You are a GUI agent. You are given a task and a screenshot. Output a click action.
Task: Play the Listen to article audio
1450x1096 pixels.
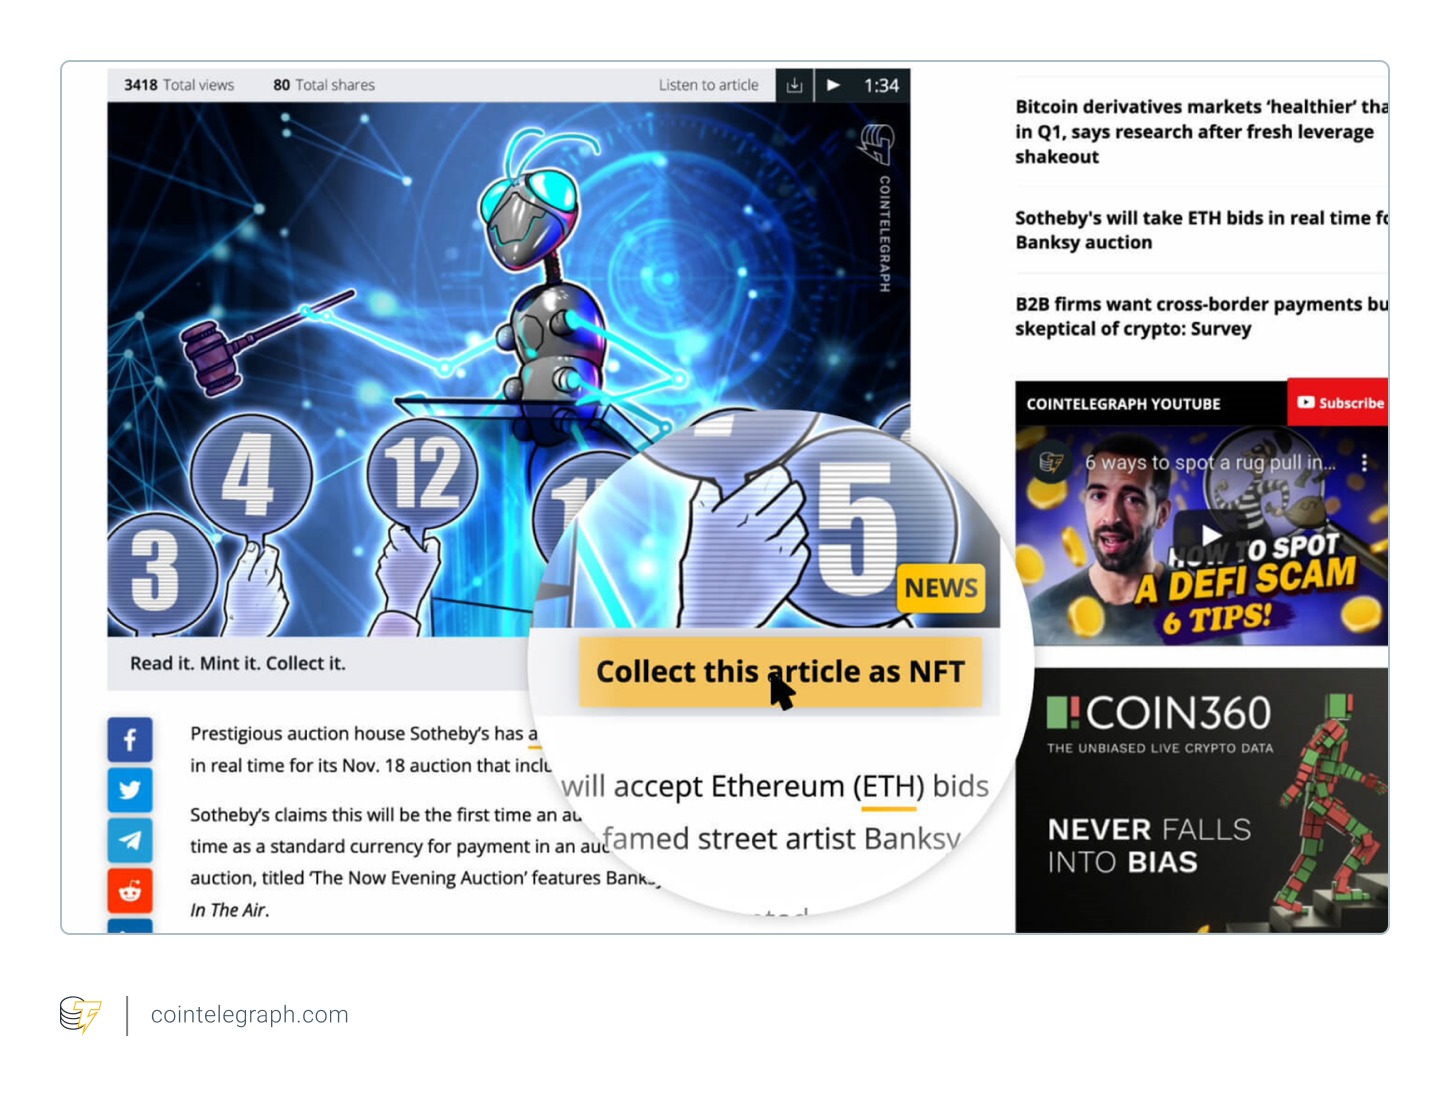[x=833, y=85]
